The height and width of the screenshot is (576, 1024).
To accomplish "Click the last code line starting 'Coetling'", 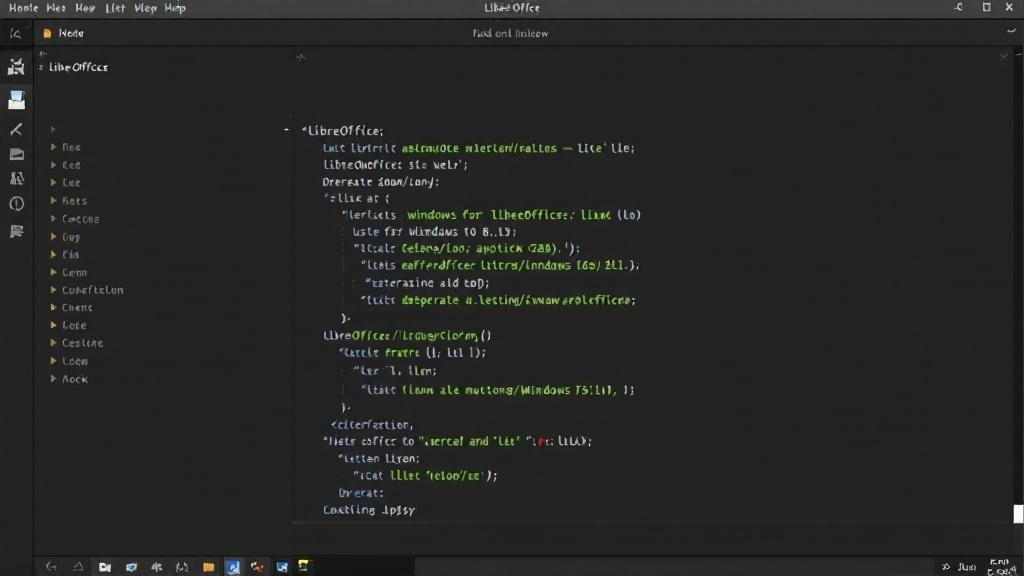I will click(x=369, y=510).
